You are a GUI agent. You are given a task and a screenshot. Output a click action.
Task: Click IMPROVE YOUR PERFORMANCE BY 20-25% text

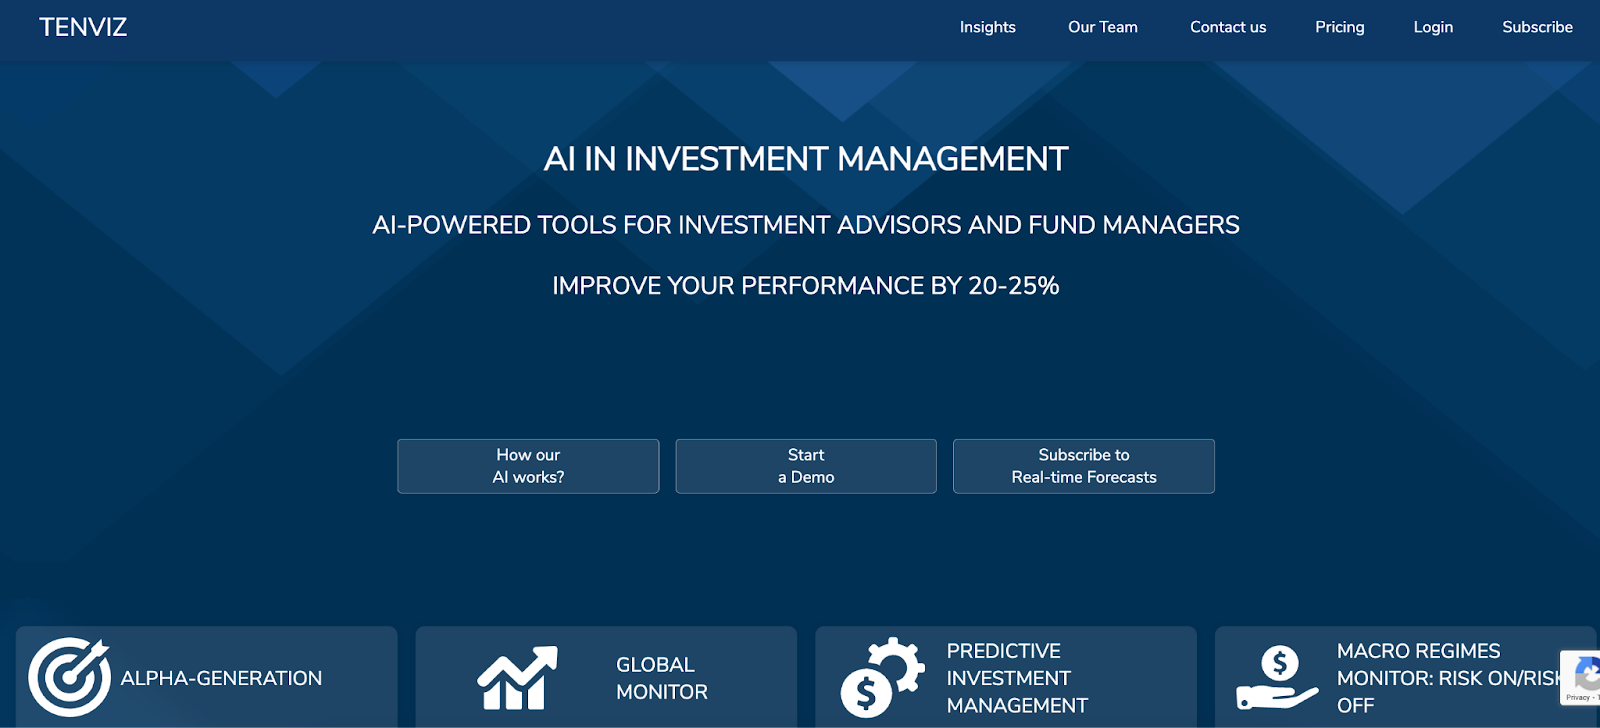click(x=806, y=286)
